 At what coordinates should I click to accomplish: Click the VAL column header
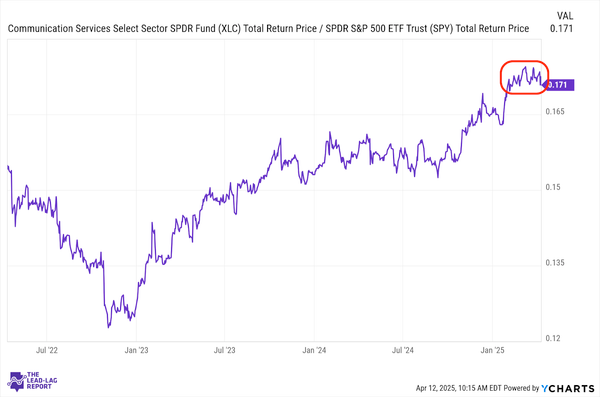[564, 16]
